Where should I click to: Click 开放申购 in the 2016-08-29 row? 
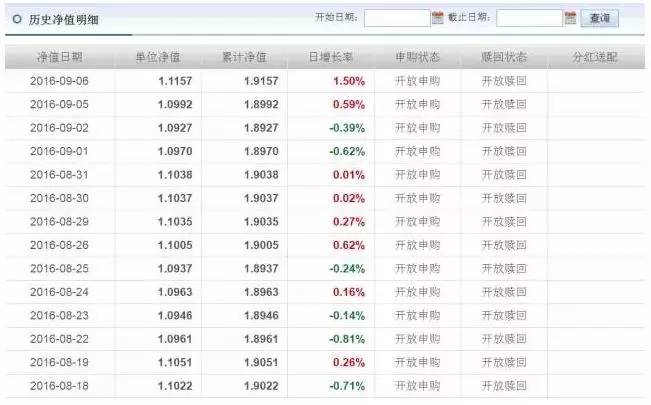417,222
